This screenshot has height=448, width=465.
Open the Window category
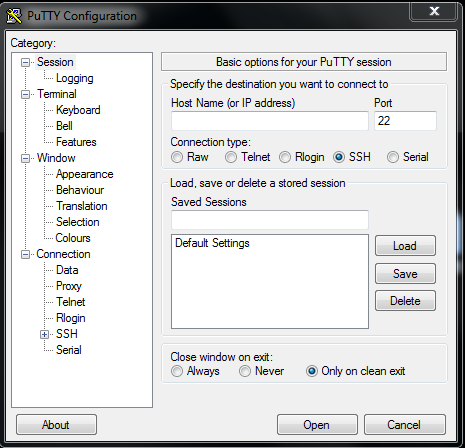point(56,158)
